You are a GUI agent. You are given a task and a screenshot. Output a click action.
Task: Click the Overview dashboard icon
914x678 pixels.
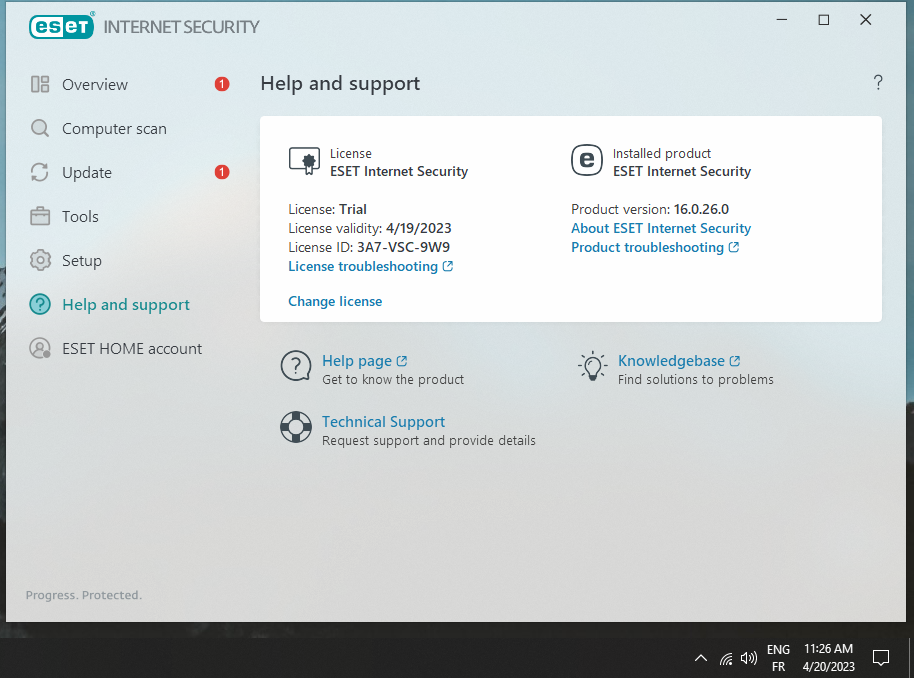[x=40, y=85]
